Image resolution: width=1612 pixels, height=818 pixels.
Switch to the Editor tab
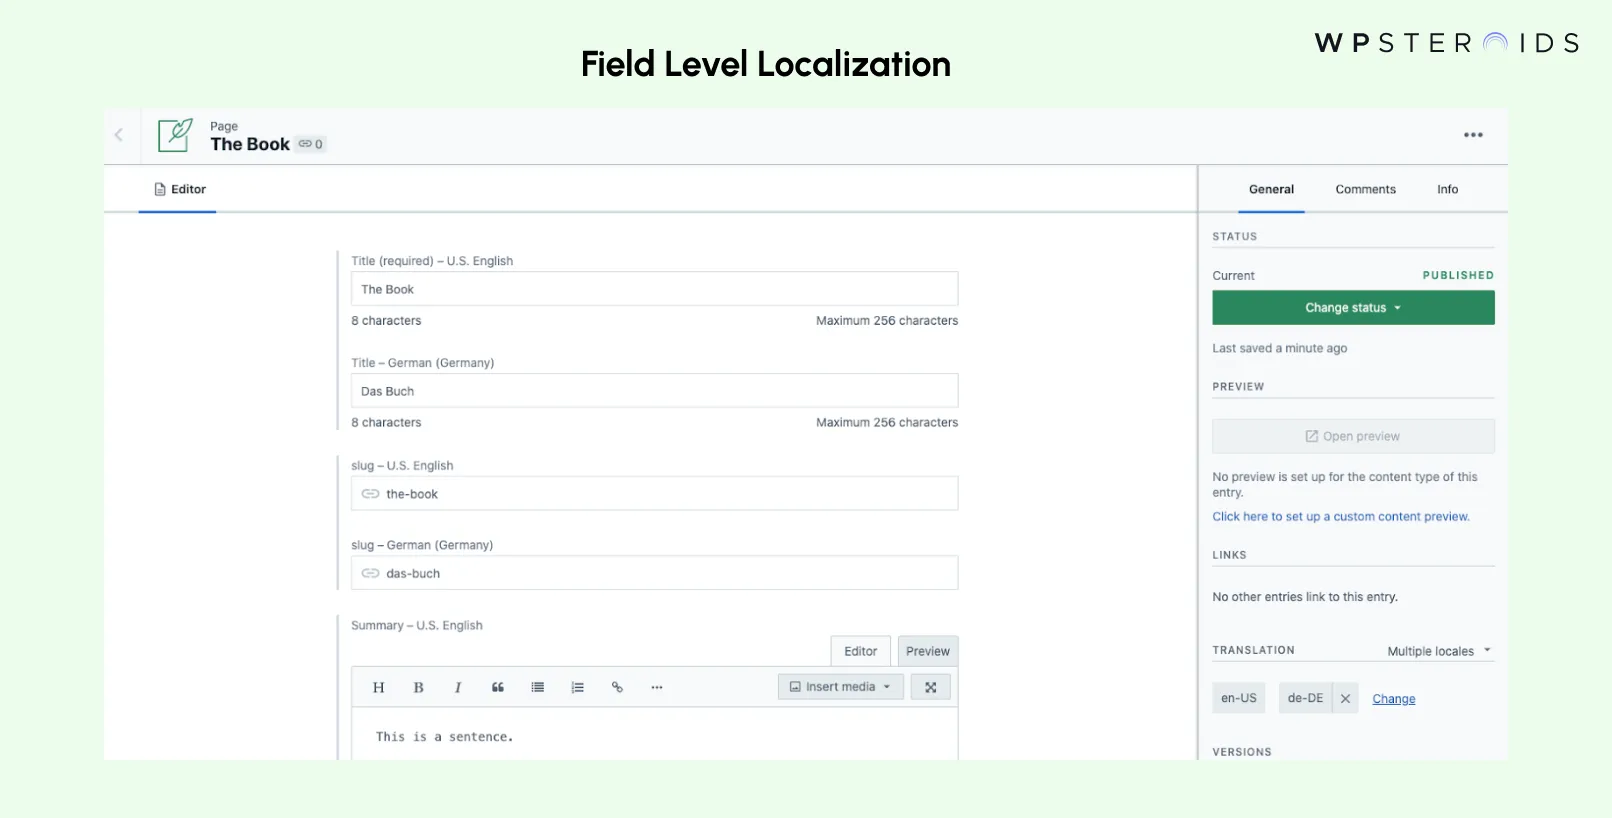180,189
